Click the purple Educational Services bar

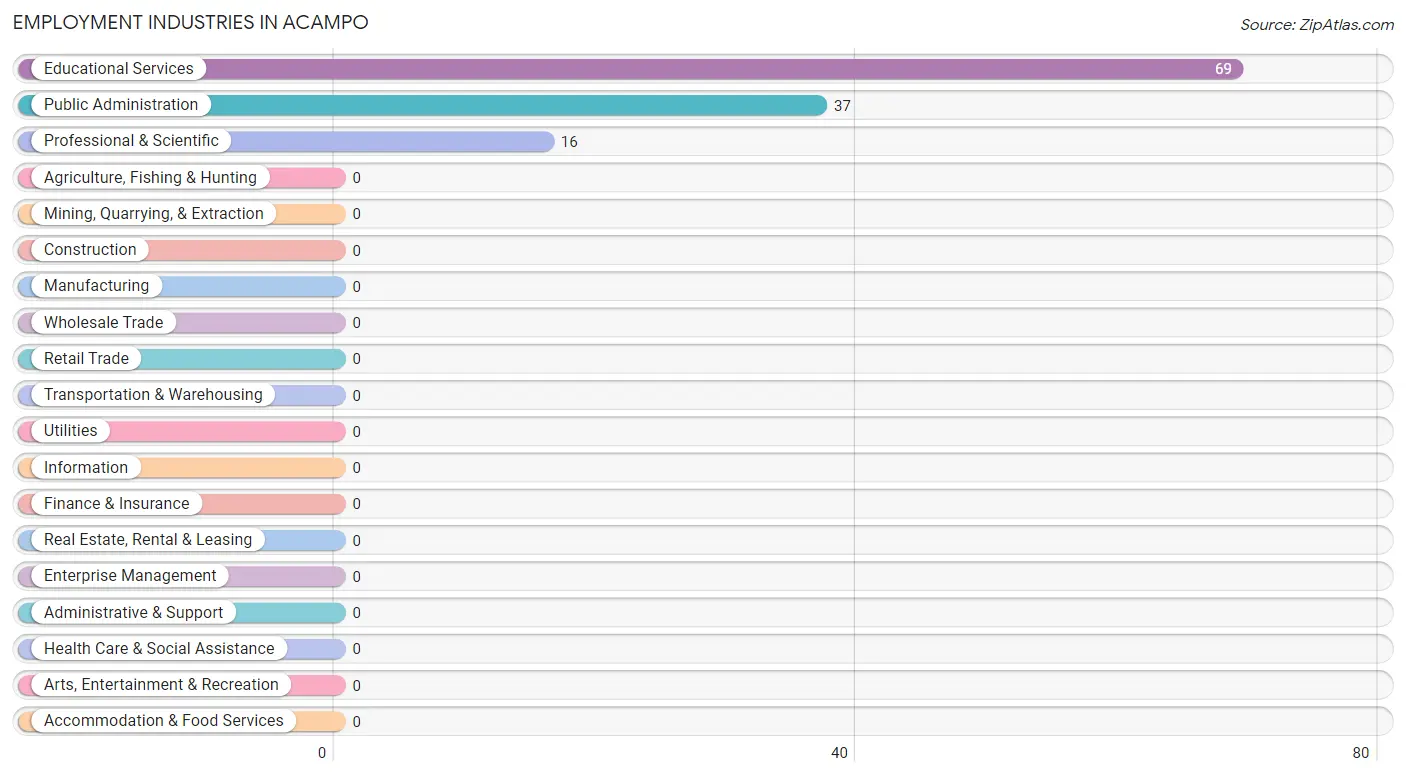[631, 69]
